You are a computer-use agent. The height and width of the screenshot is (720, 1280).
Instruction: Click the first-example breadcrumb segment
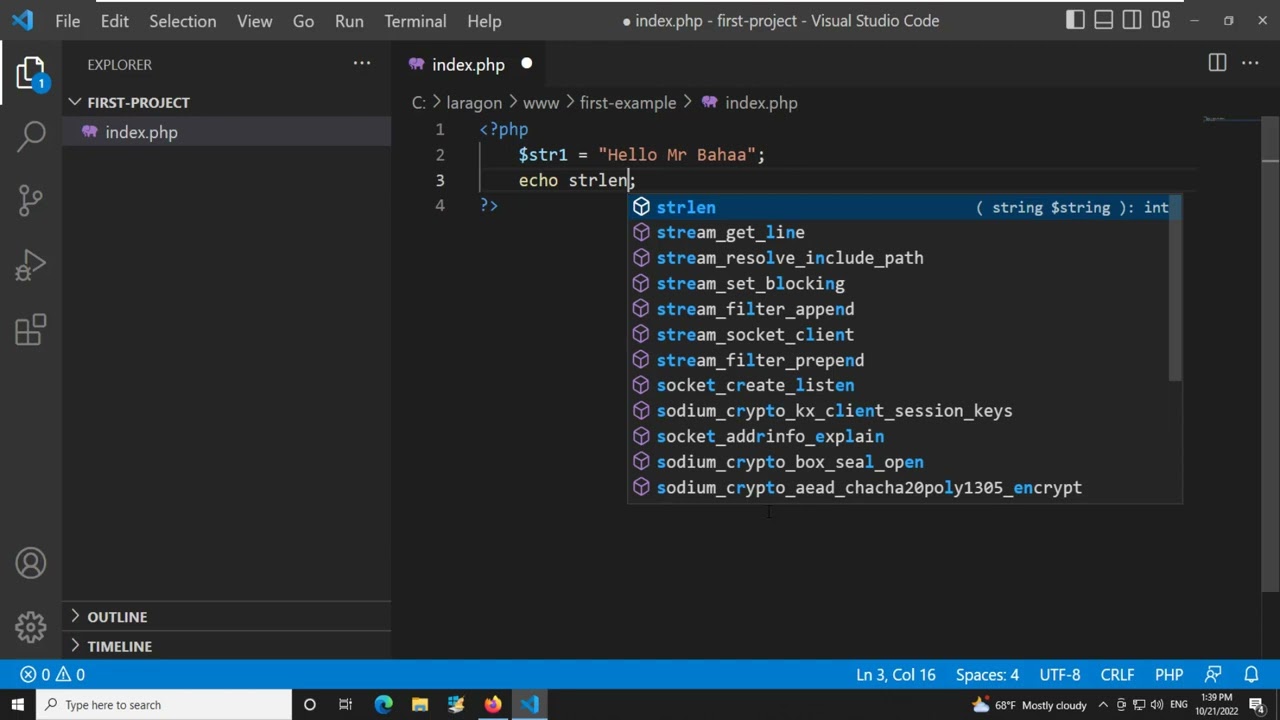tap(628, 103)
